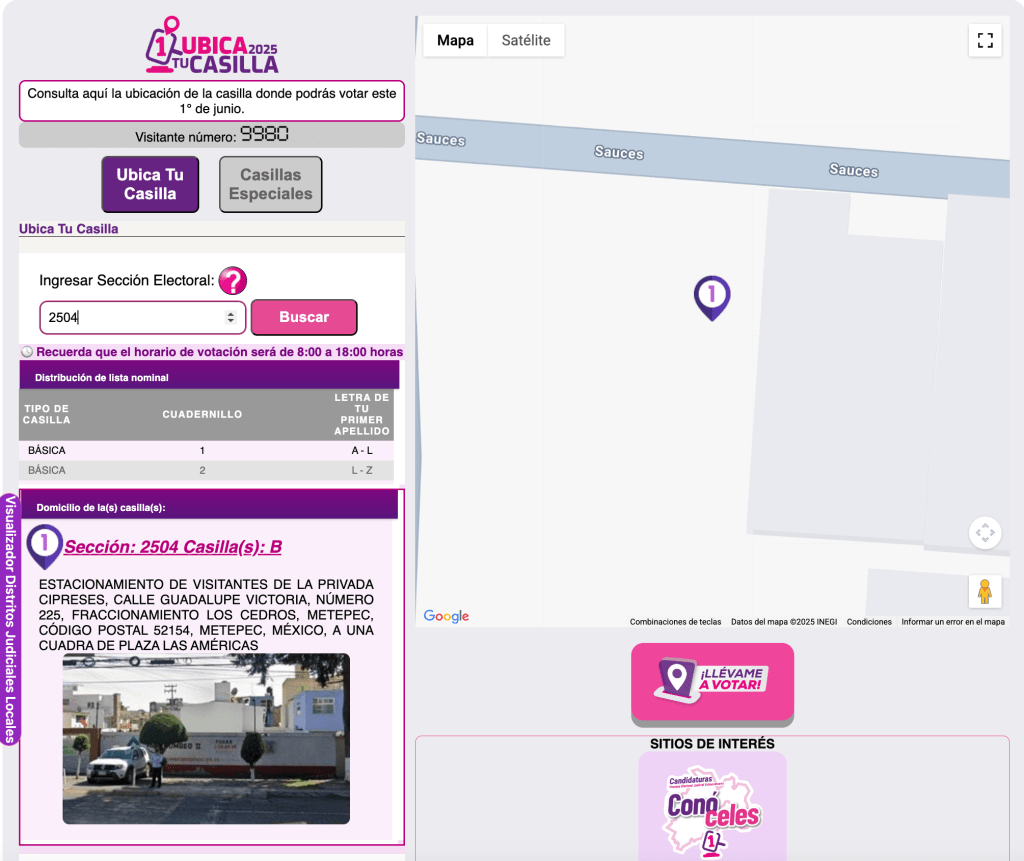Viewport: 1024px width, 861px height.
Task: Open Visualizador Distritos Judiciales Locales side tab
Action: (x=10, y=619)
